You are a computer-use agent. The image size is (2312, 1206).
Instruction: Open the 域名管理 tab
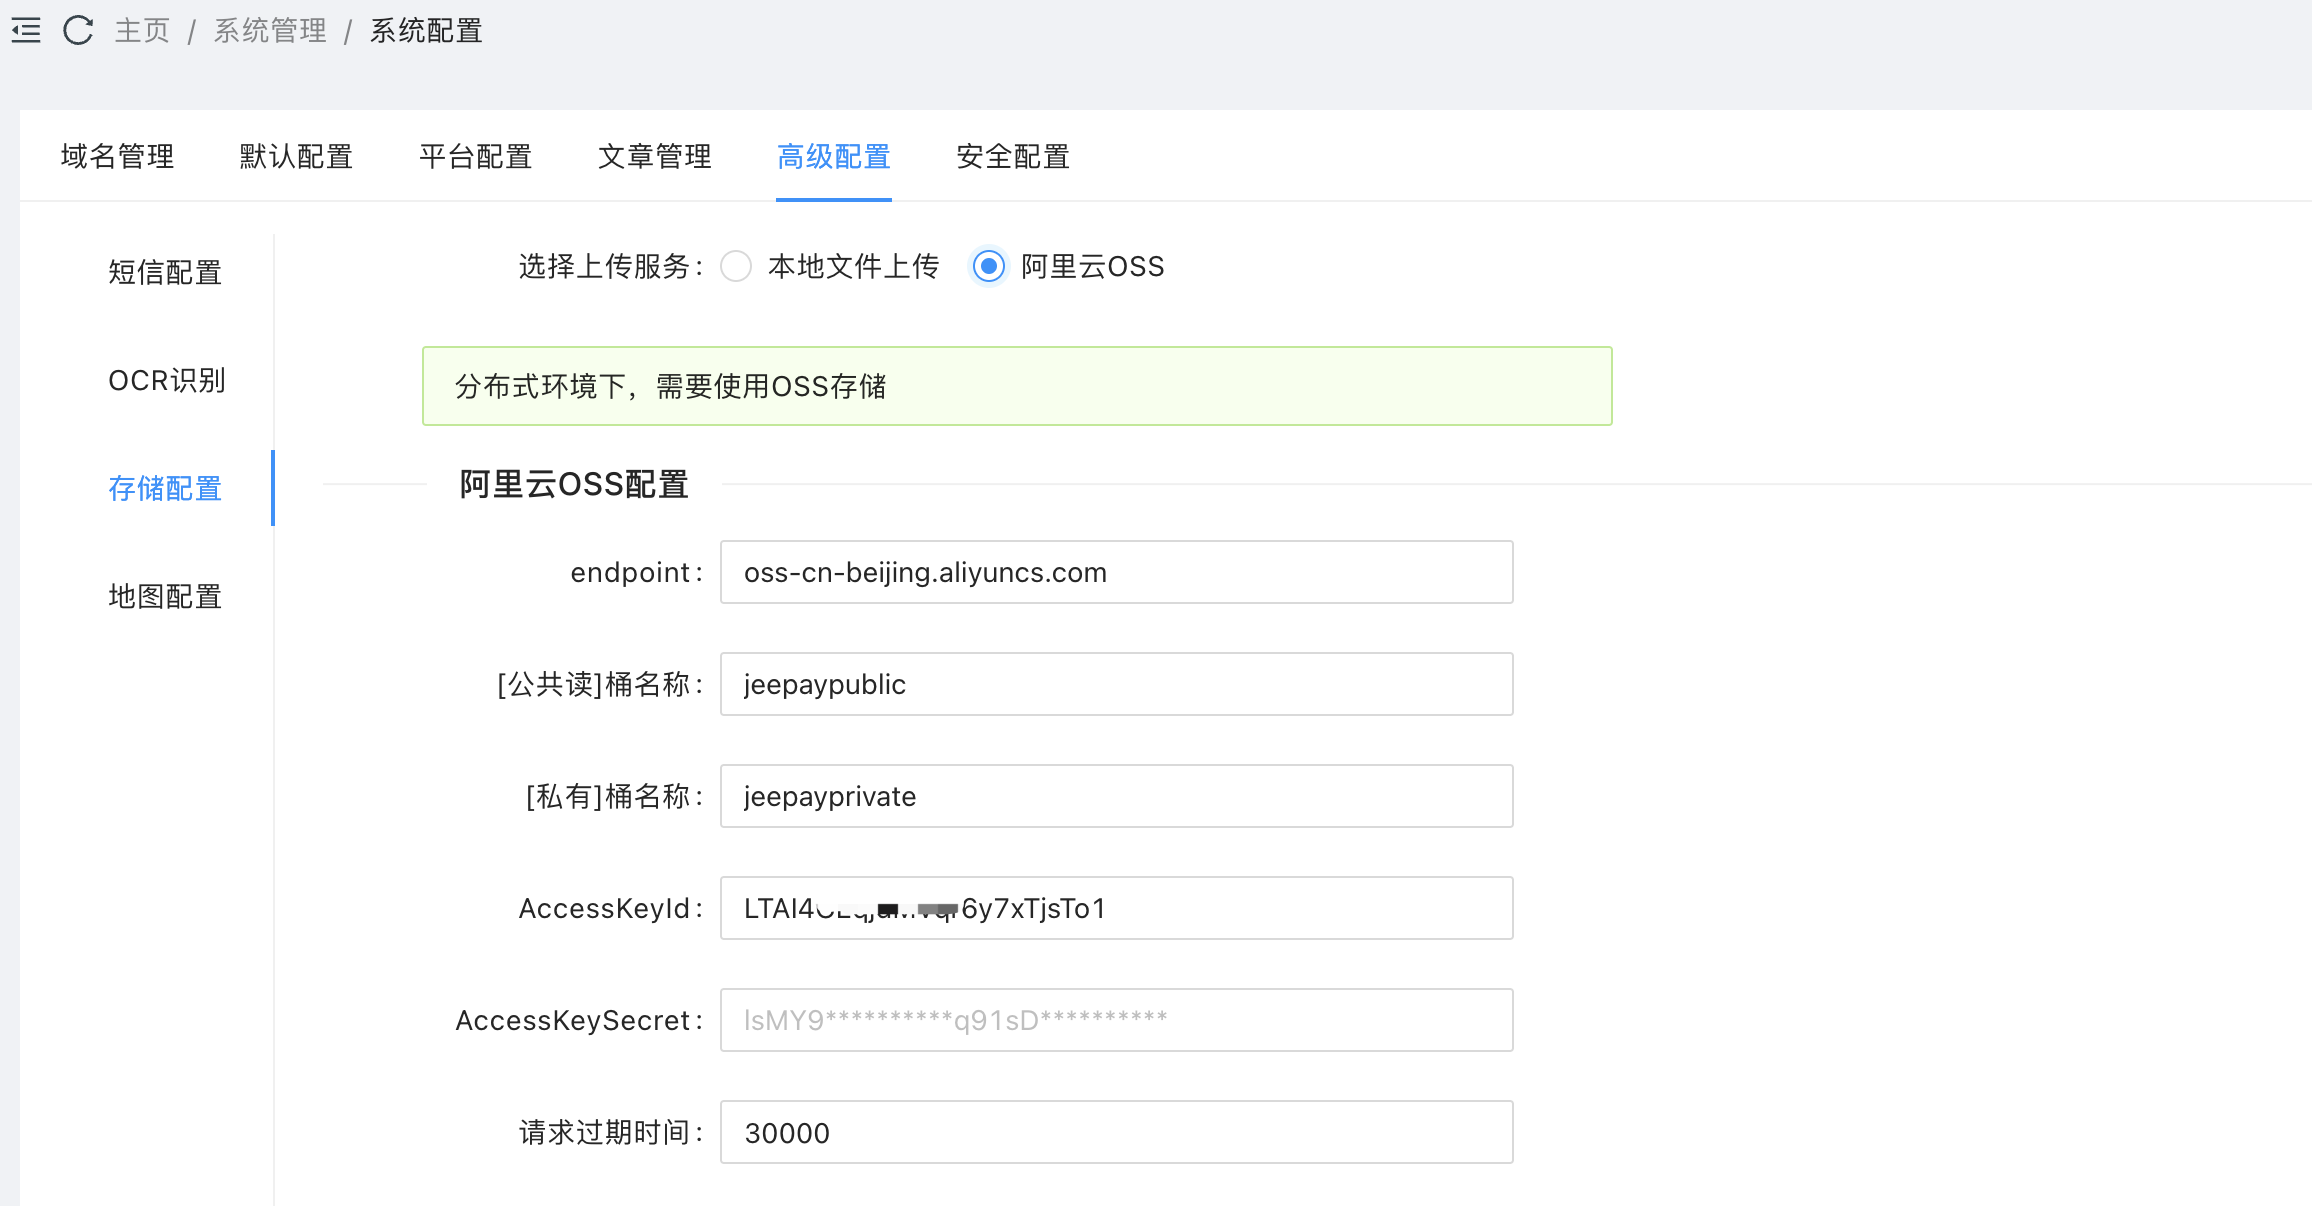coord(117,157)
